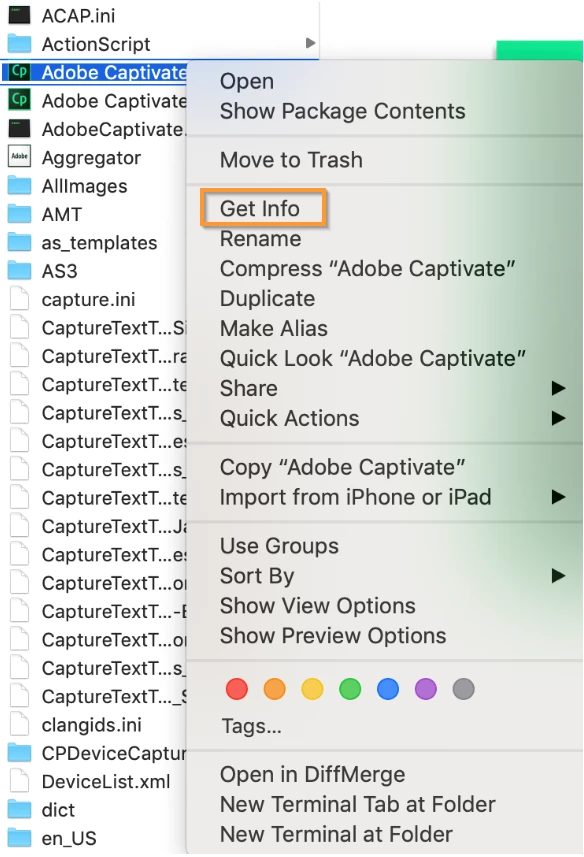Choose Open from the context menu
Image resolution: width=584 pixels, height=857 pixels.
[247, 81]
